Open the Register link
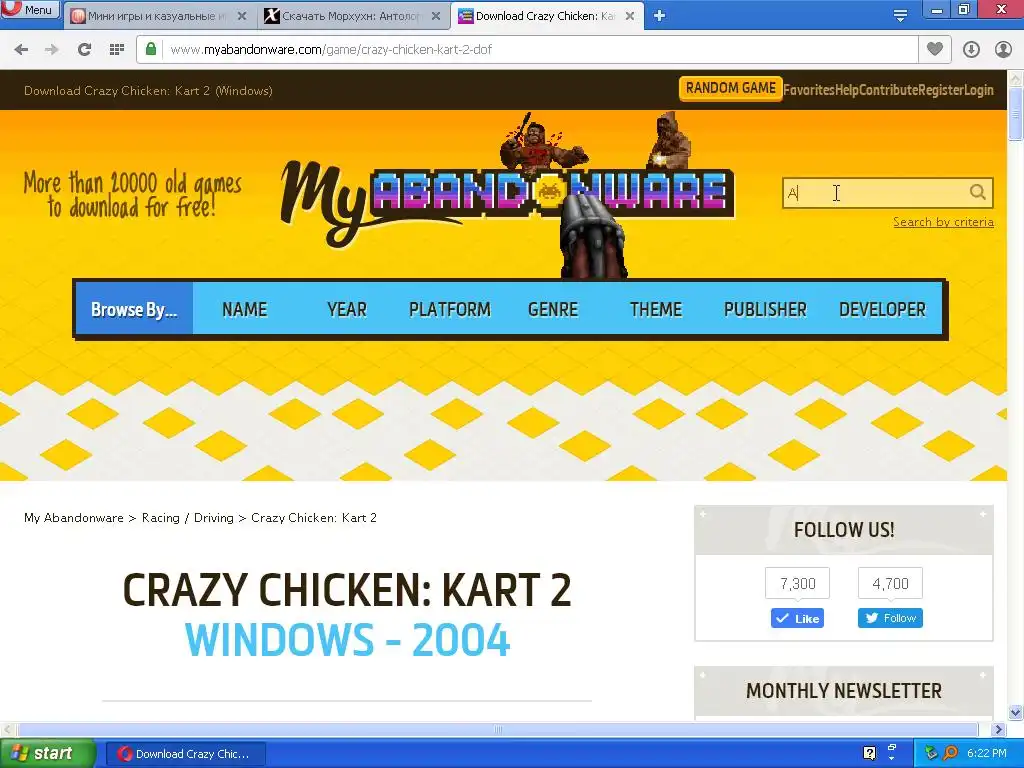Image resolution: width=1024 pixels, height=768 pixels. point(940,90)
